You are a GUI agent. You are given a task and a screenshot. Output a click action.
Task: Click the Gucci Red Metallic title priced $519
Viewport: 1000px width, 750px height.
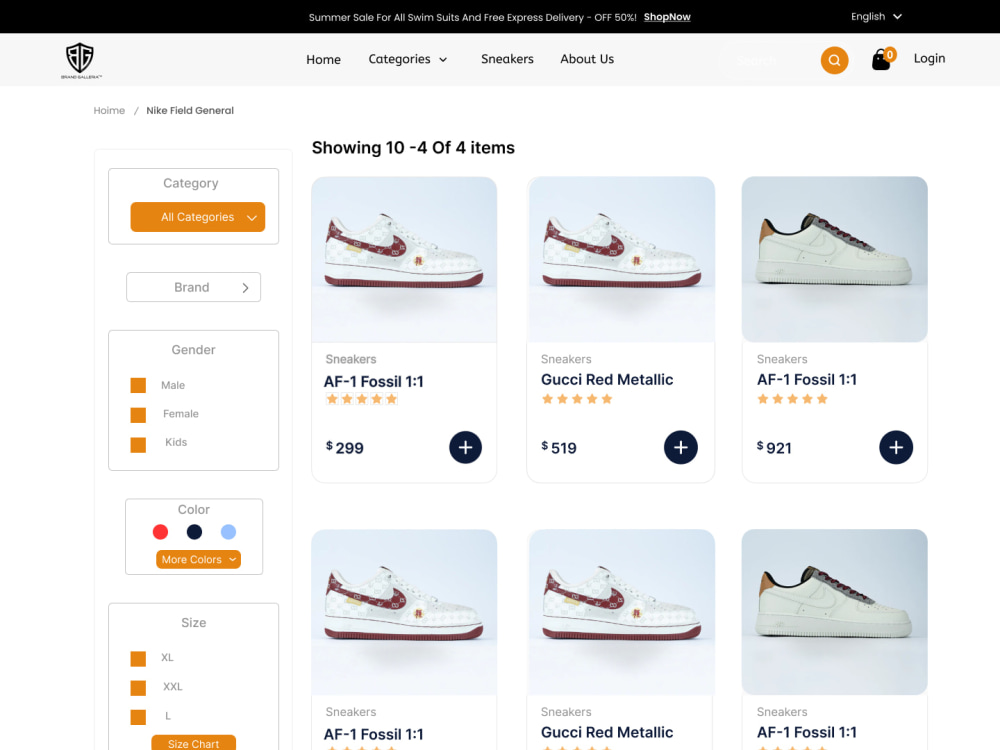coord(607,379)
